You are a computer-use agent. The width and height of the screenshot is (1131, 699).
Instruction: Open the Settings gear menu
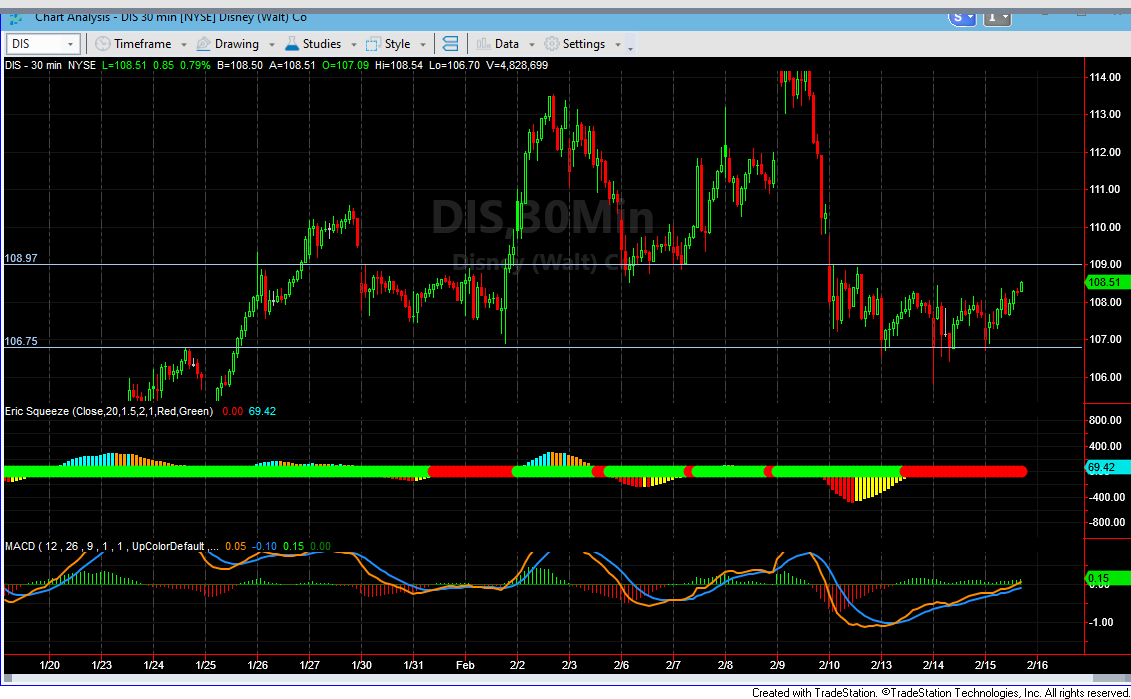pyautogui.click(x=583, y=44)
